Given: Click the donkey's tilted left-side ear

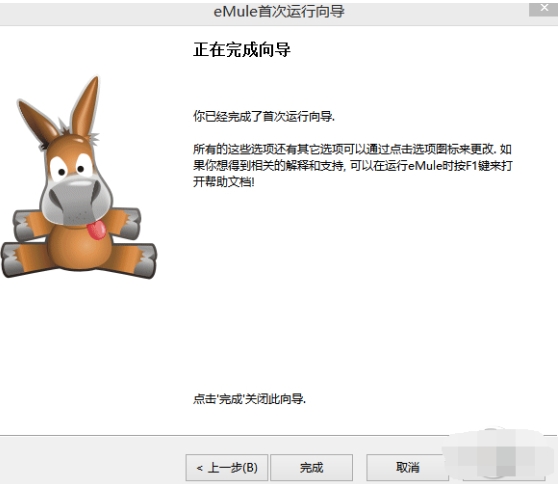Looking at the screenshot, I should tap(39, 123).
